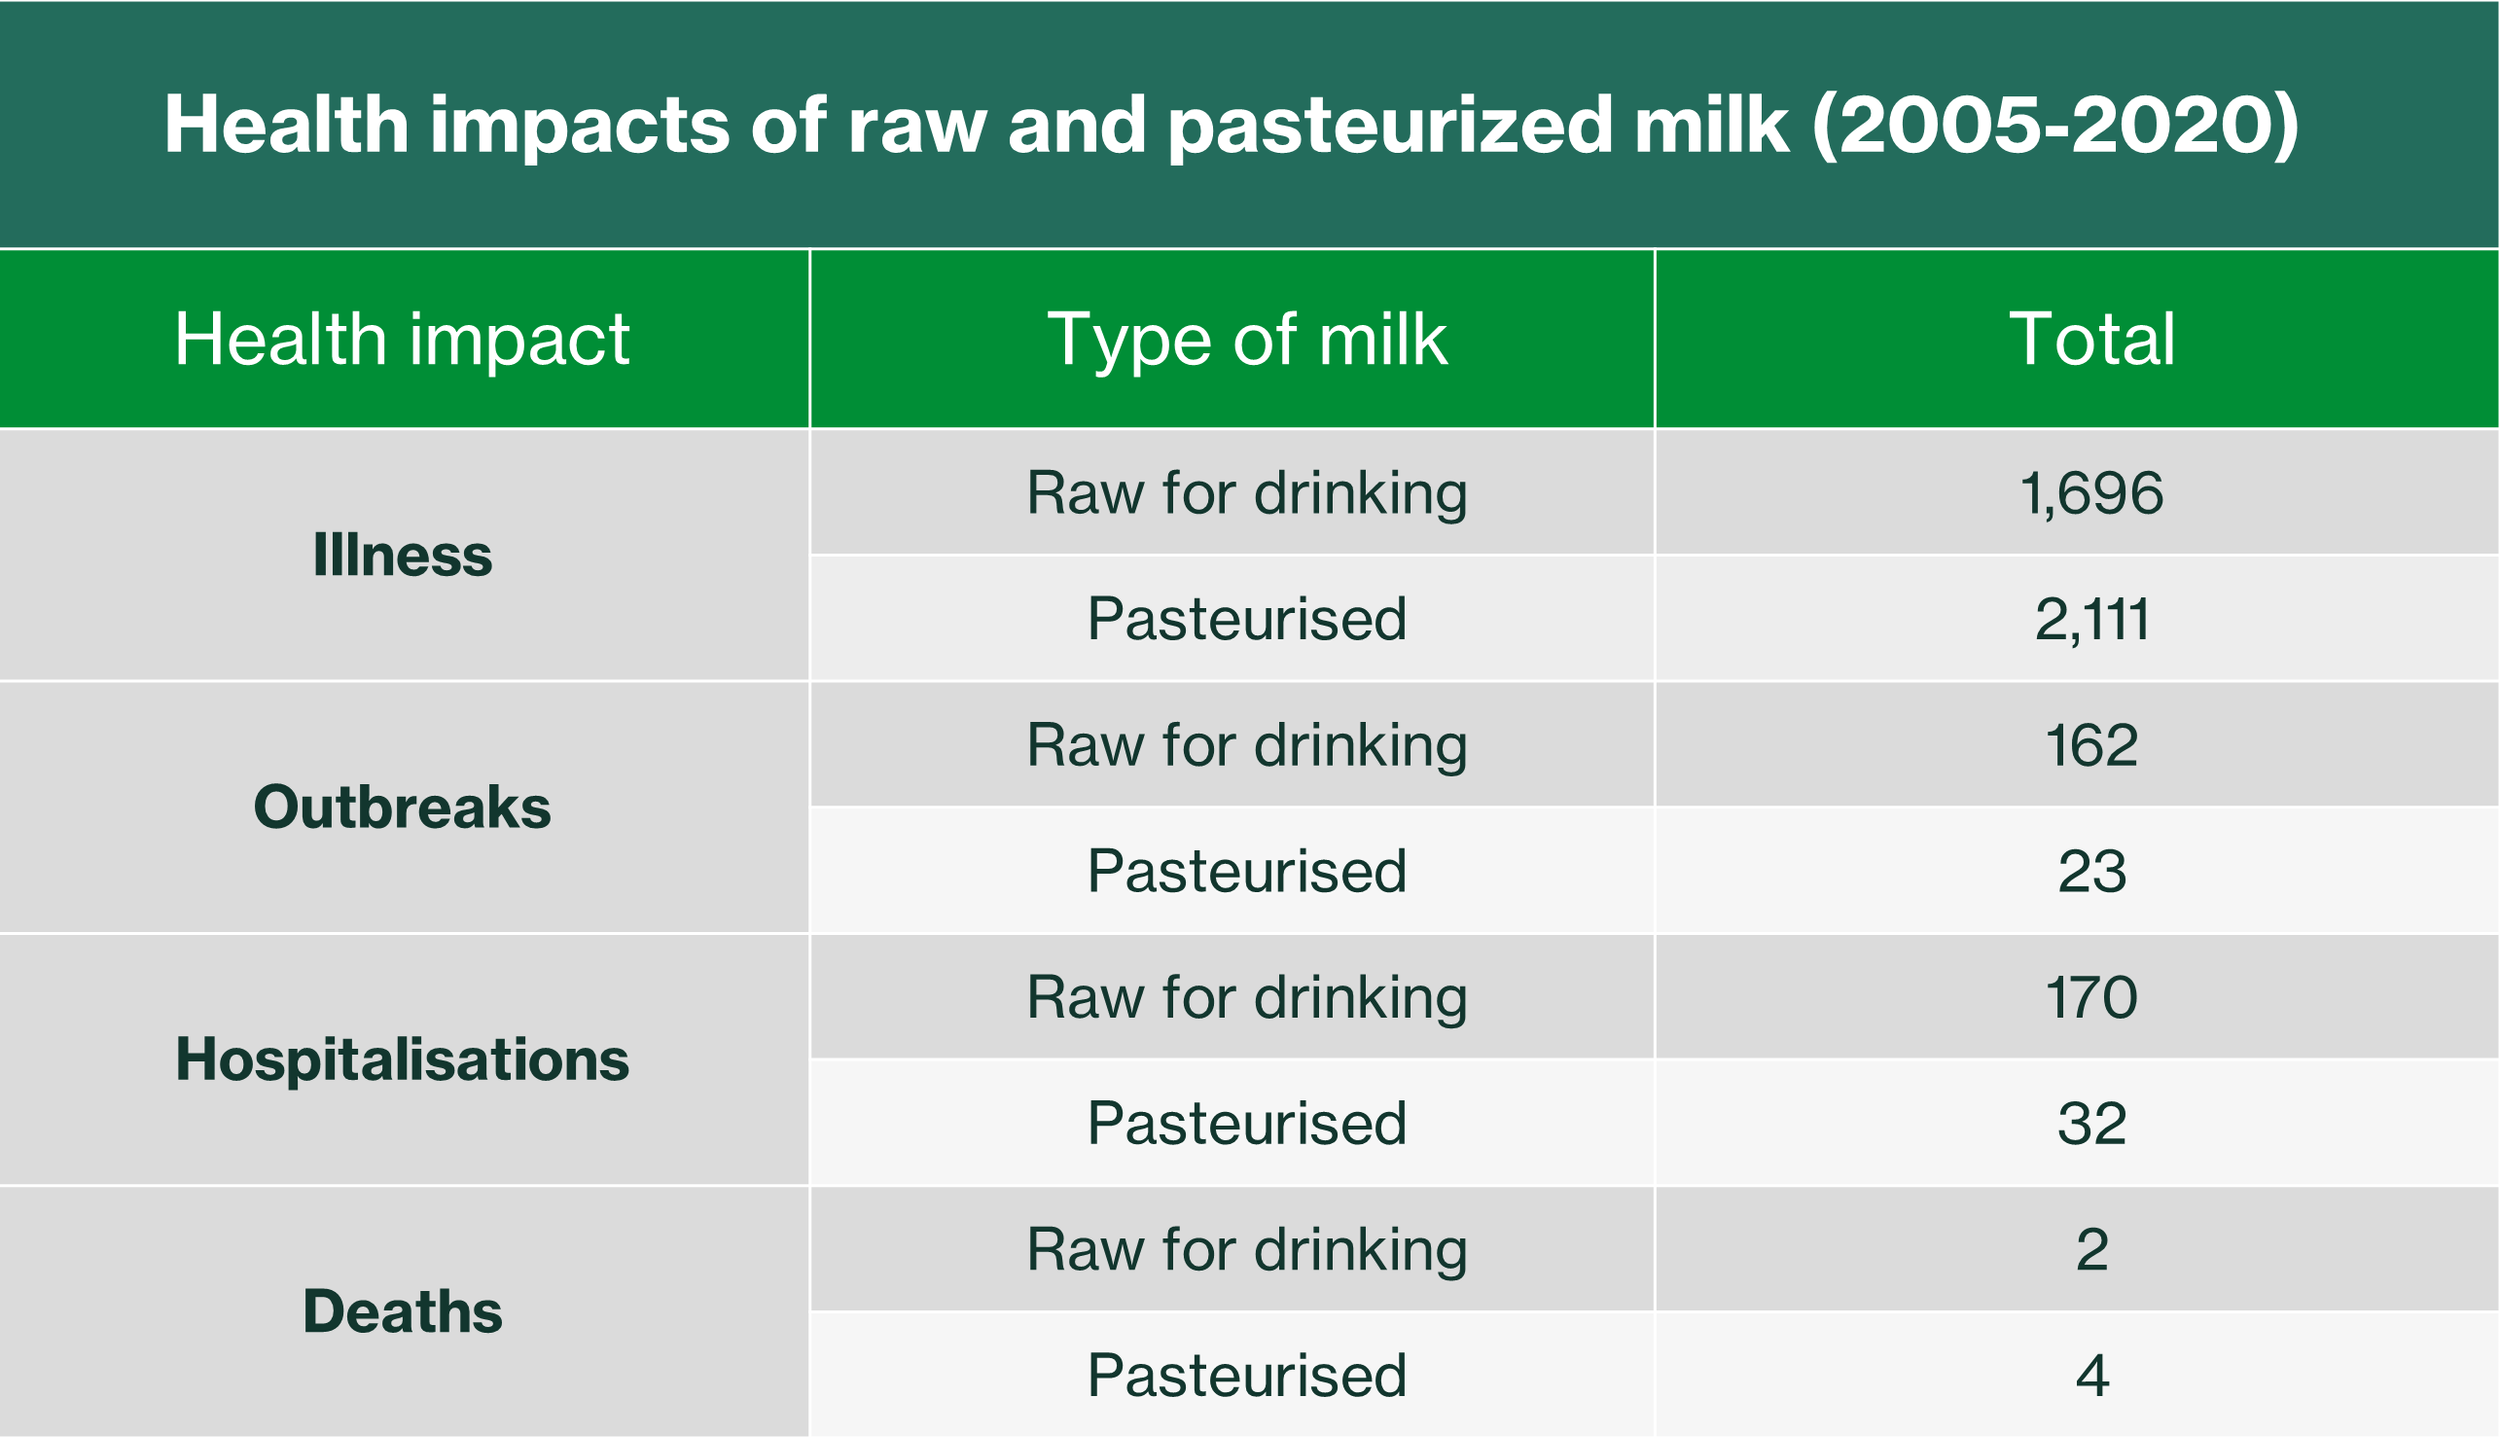Click the 162 outbreaks value
The height and width of the screenshot is (1438, 2500).
[x=2078, y=745]
